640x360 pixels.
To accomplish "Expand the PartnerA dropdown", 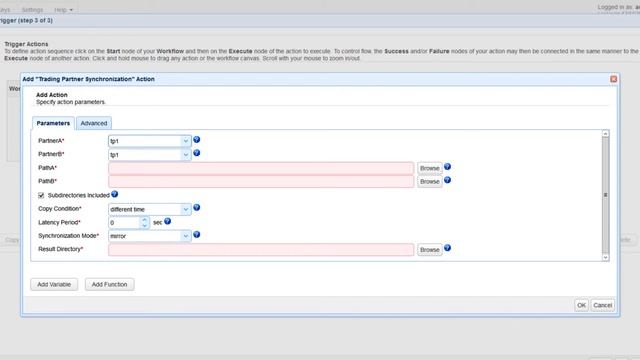I will click(x=186, y=141).
